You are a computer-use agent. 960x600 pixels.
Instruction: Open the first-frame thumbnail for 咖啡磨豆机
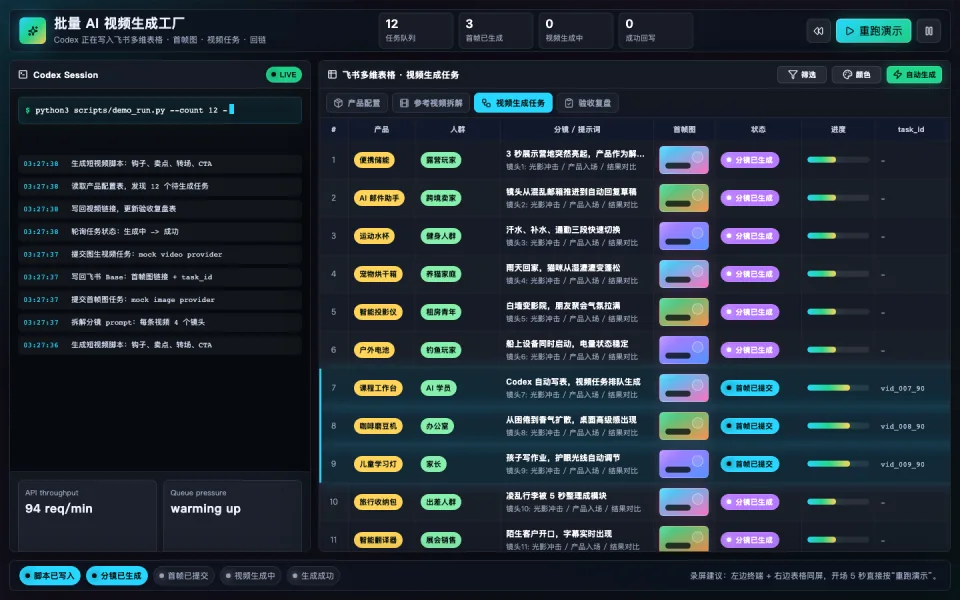(684, 426)
